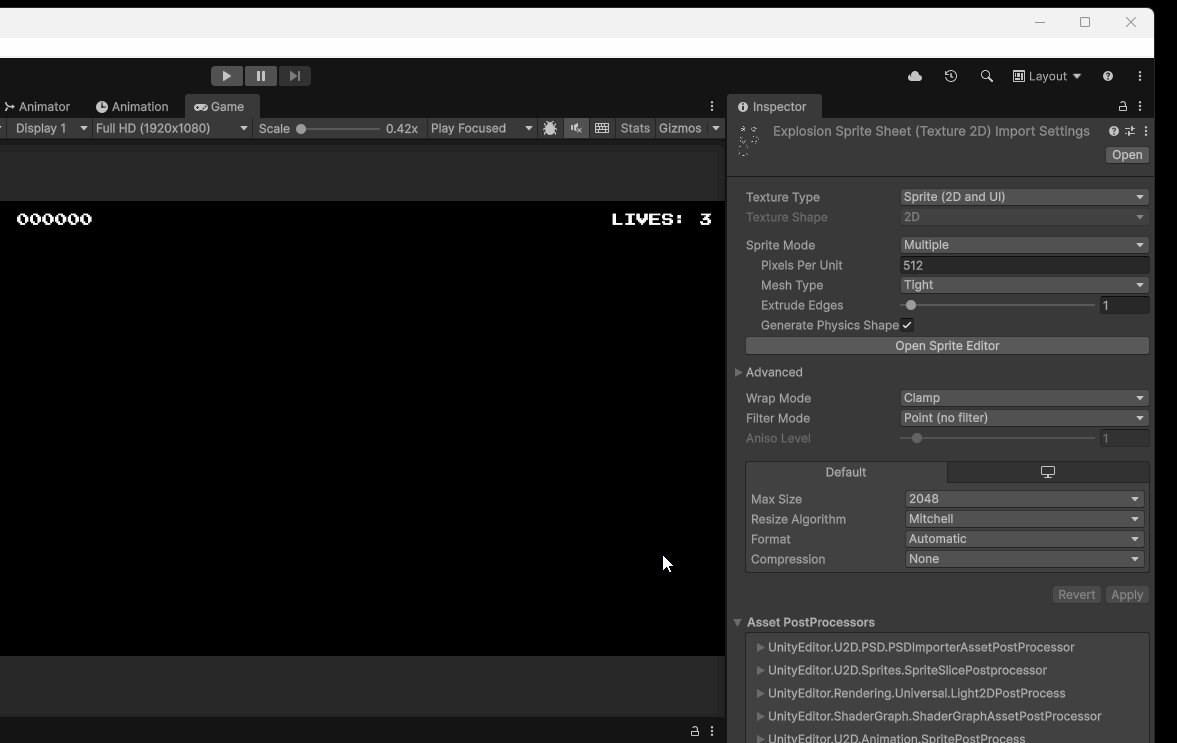Advance one frame with the Step button
Viewport: 1177px width, 743px height.
295,76
